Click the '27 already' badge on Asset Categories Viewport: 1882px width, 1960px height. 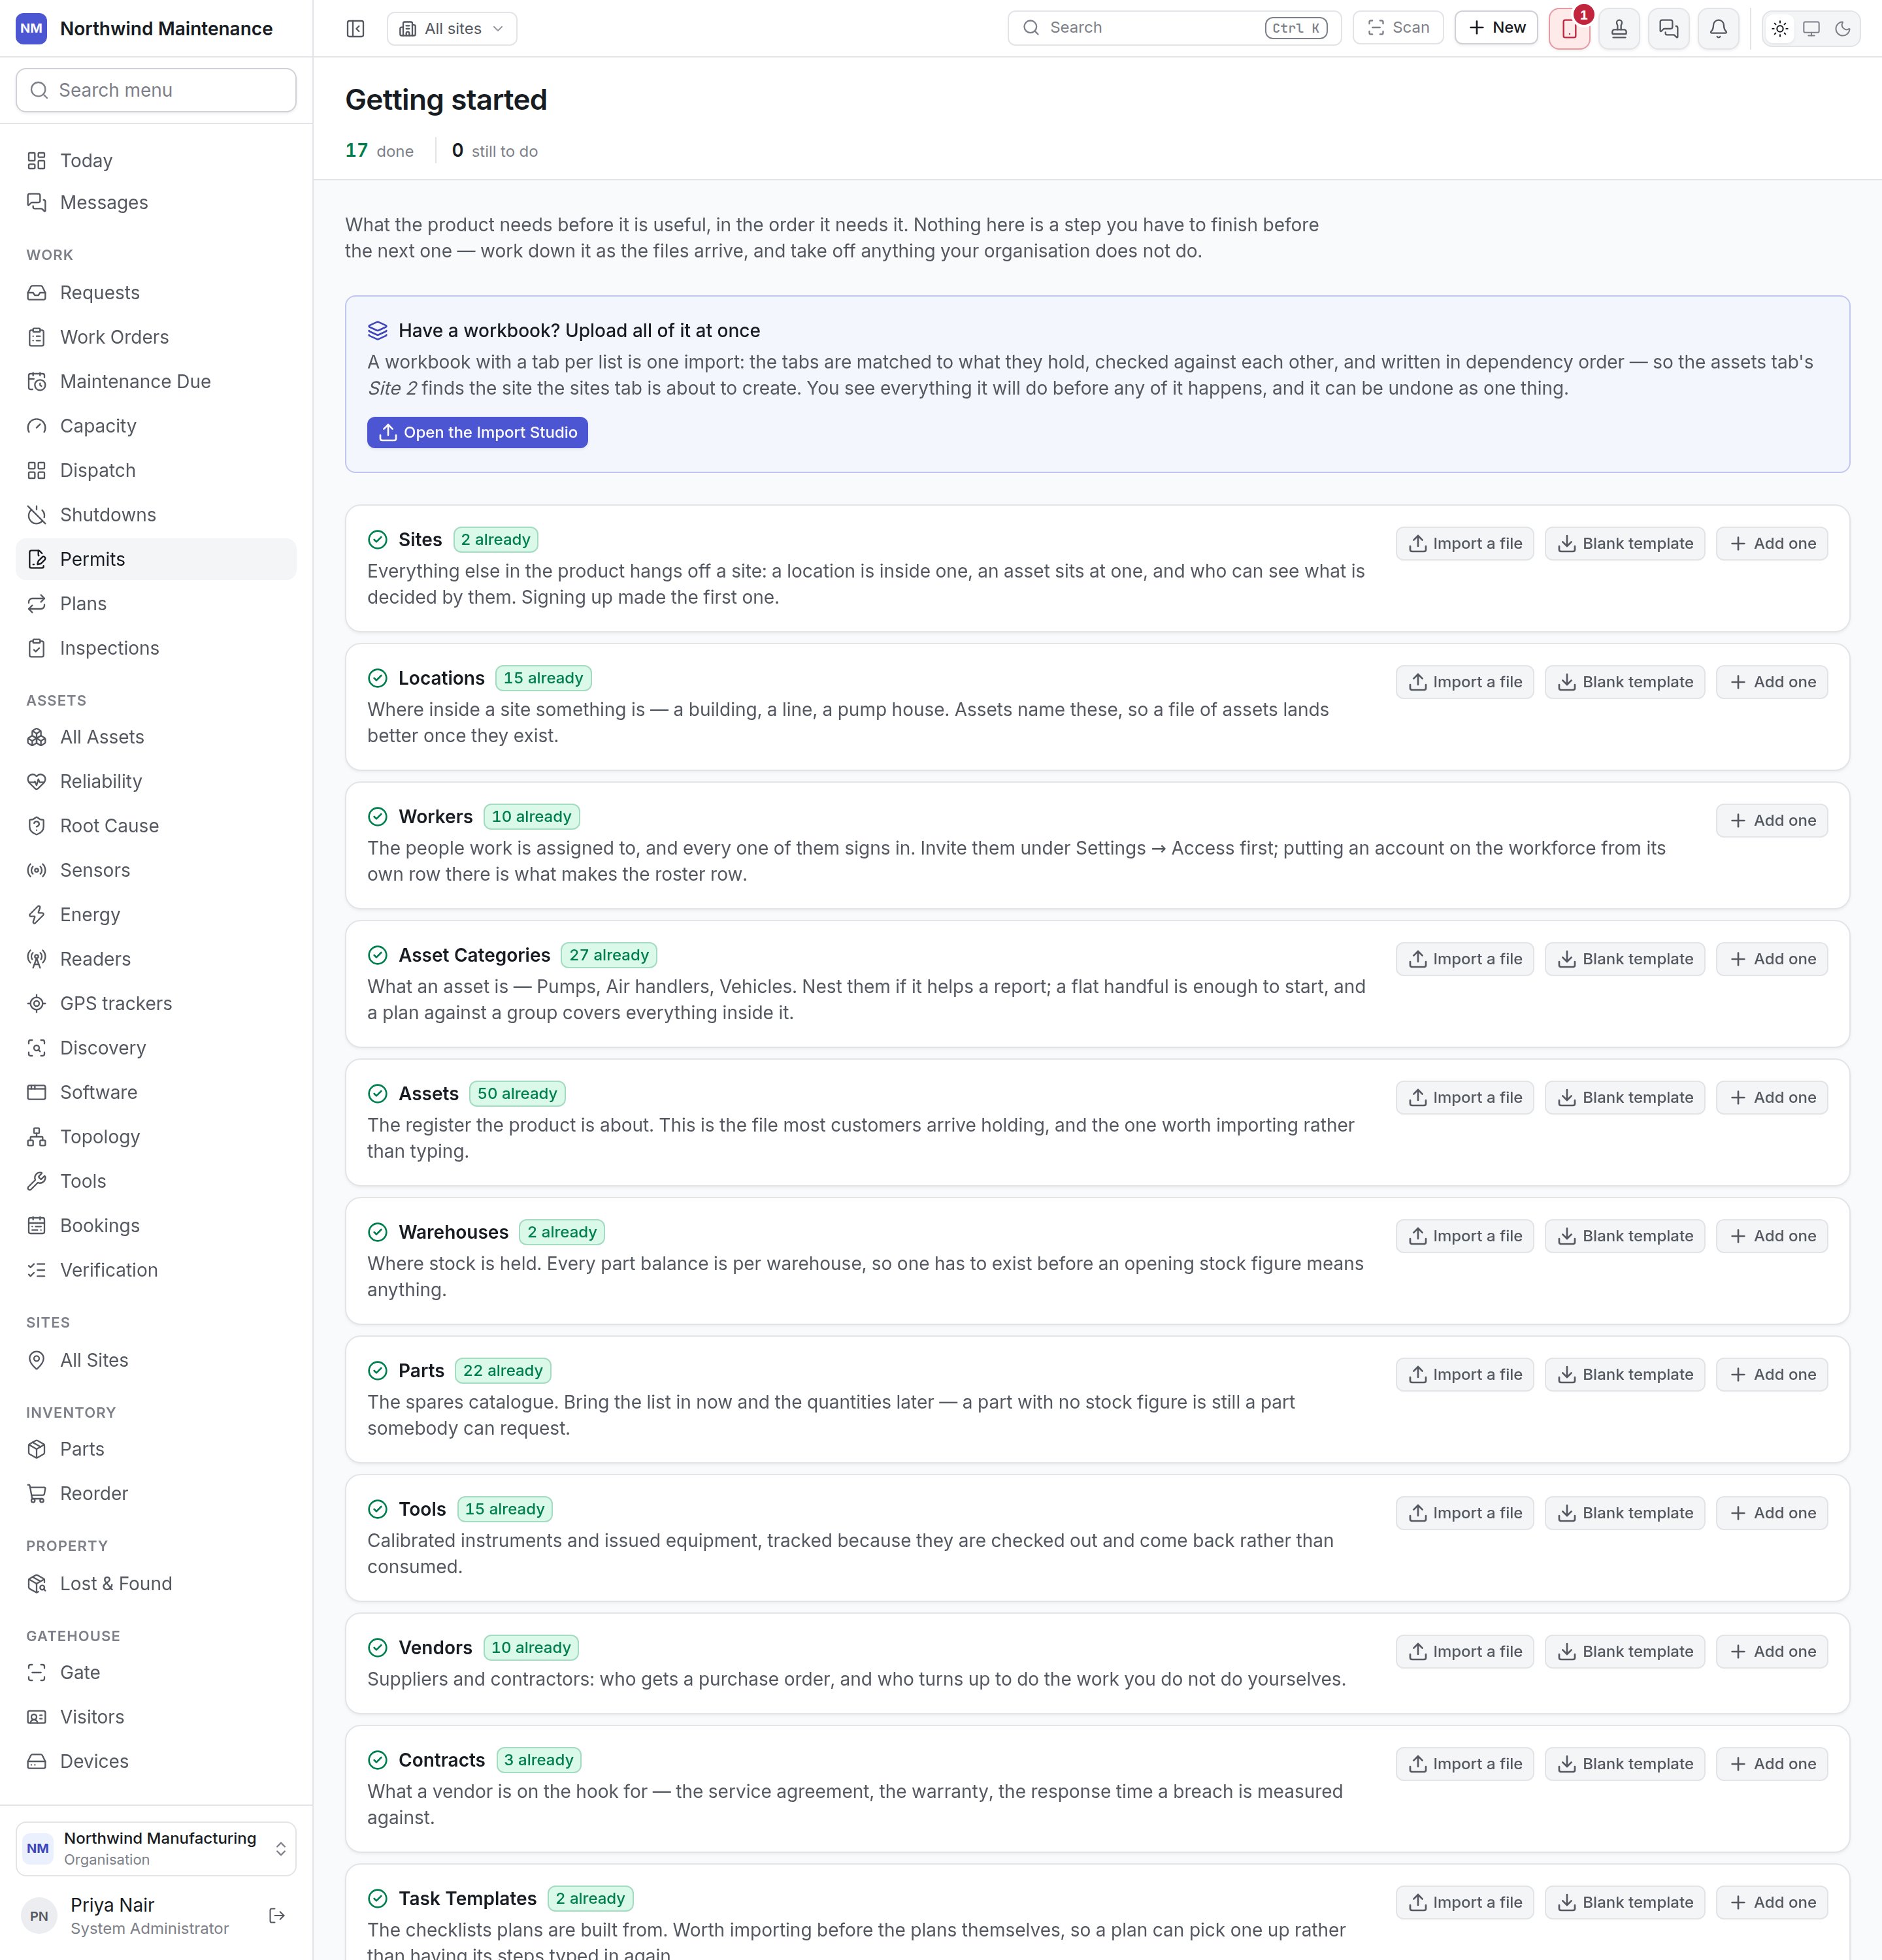[x=609, y=955]
